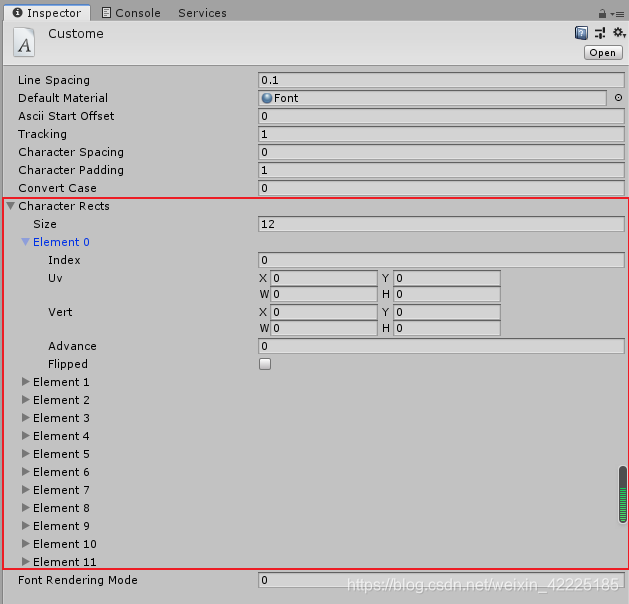This screenshot has height=604, width=629.
Task: Edit the Uv H field
Action: pyautogui.click(x=447, y=294)
